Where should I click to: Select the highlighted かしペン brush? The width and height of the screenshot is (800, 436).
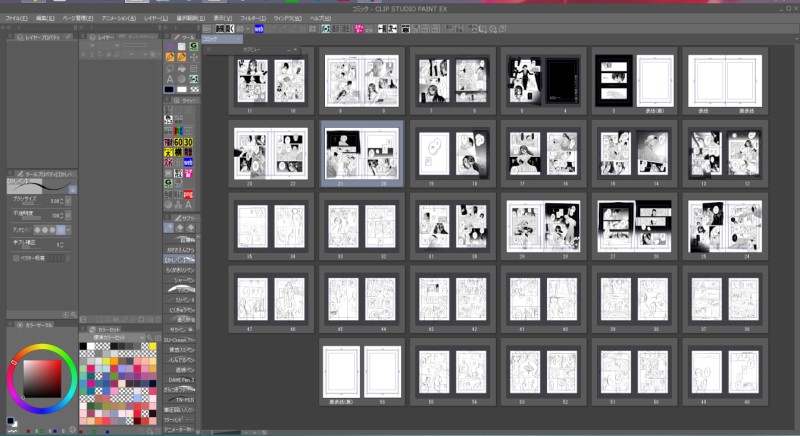click(x=179, y=260)
